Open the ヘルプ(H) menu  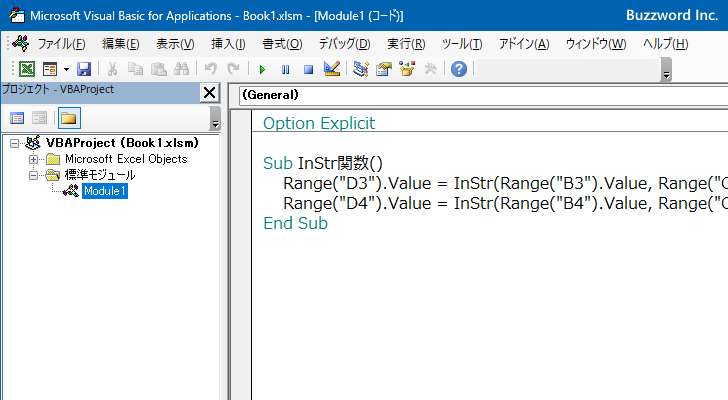[x=665, y=44]
